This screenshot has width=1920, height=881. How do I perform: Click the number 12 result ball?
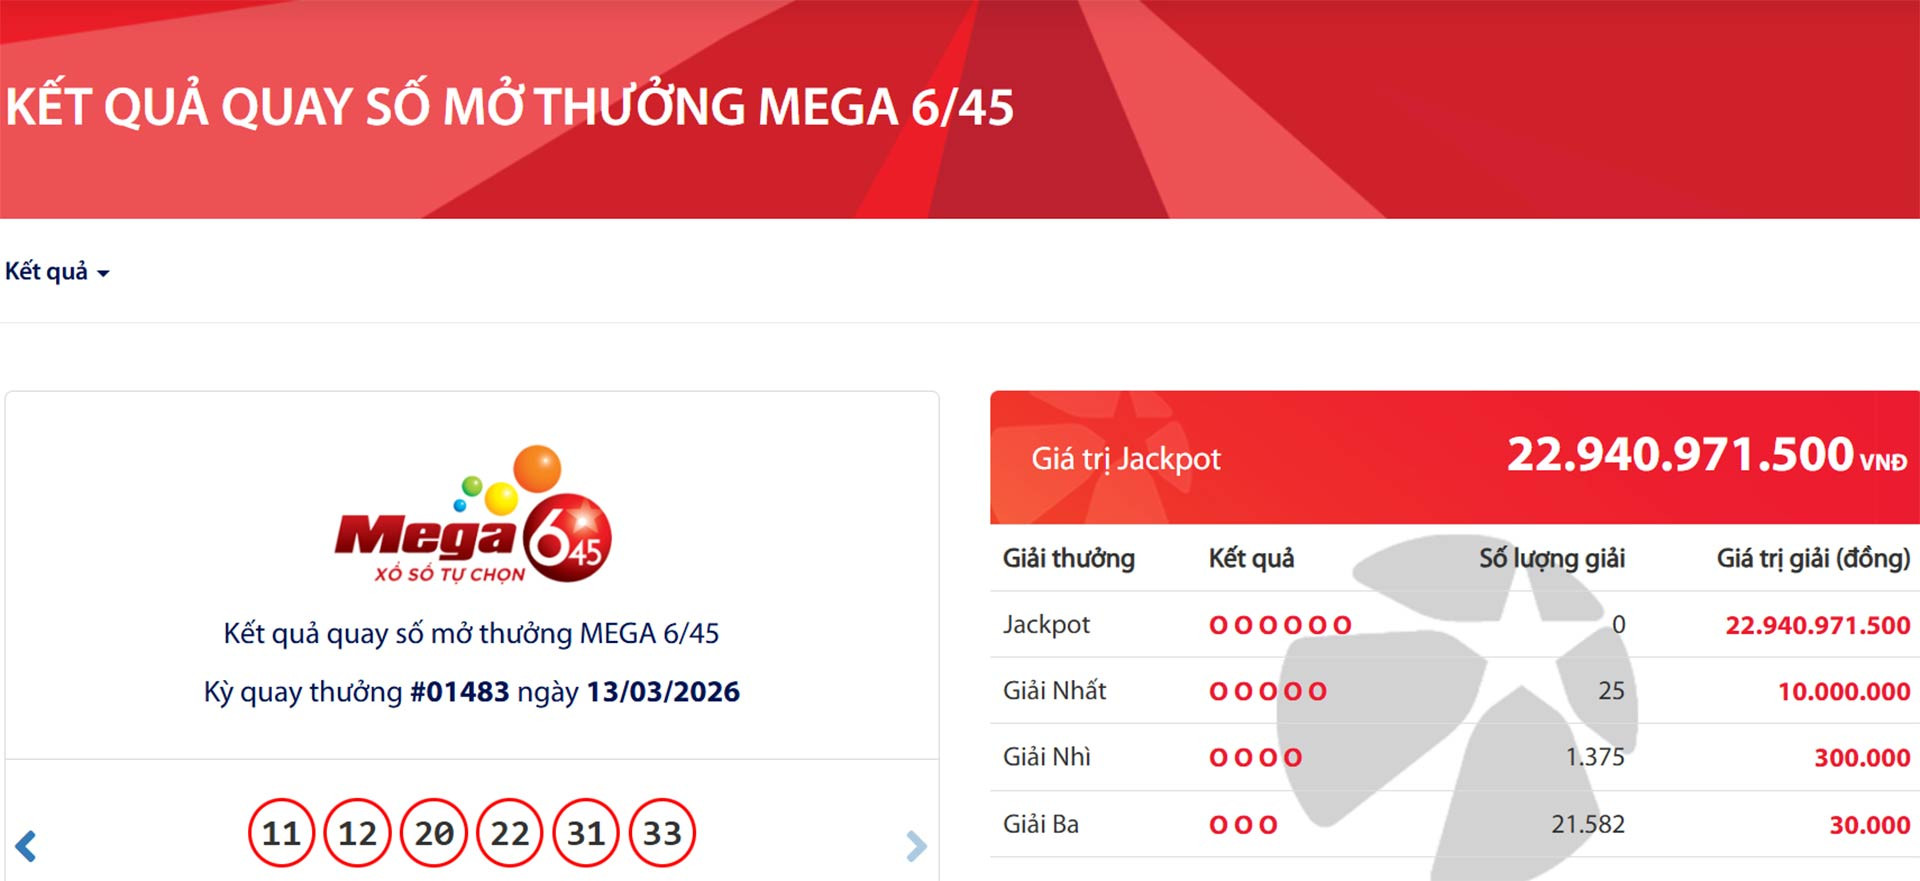[x=357, y=833]
